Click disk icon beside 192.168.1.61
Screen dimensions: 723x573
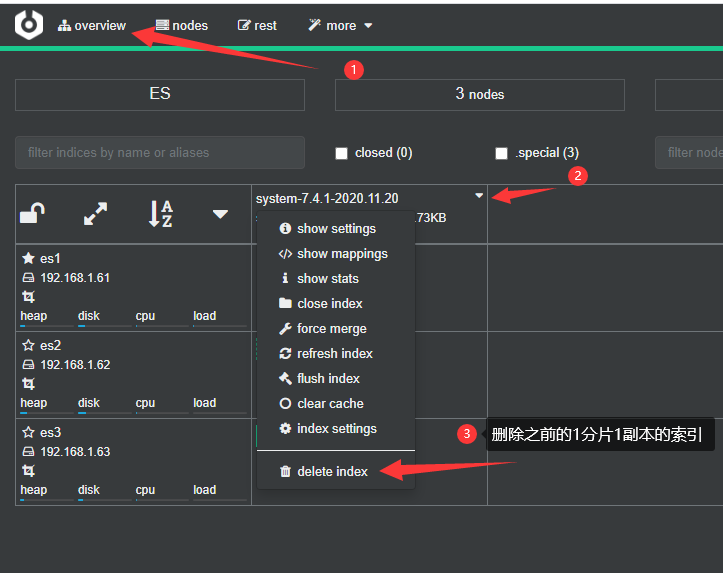[28, 278]
